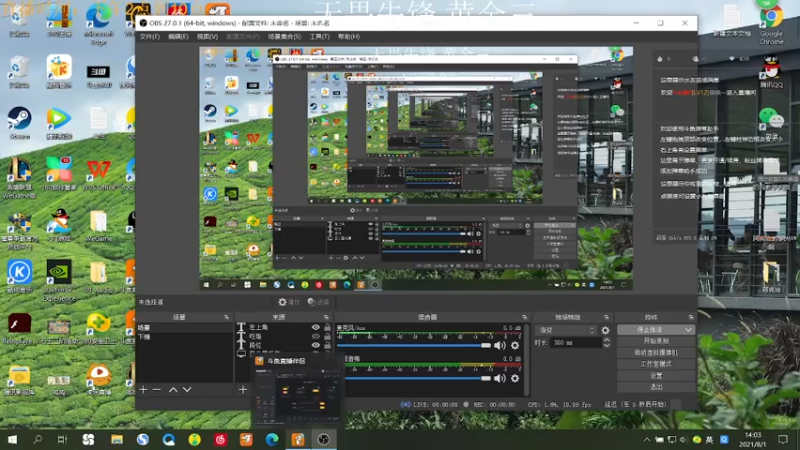Toggle lock on the 吃饭 source

327,336
